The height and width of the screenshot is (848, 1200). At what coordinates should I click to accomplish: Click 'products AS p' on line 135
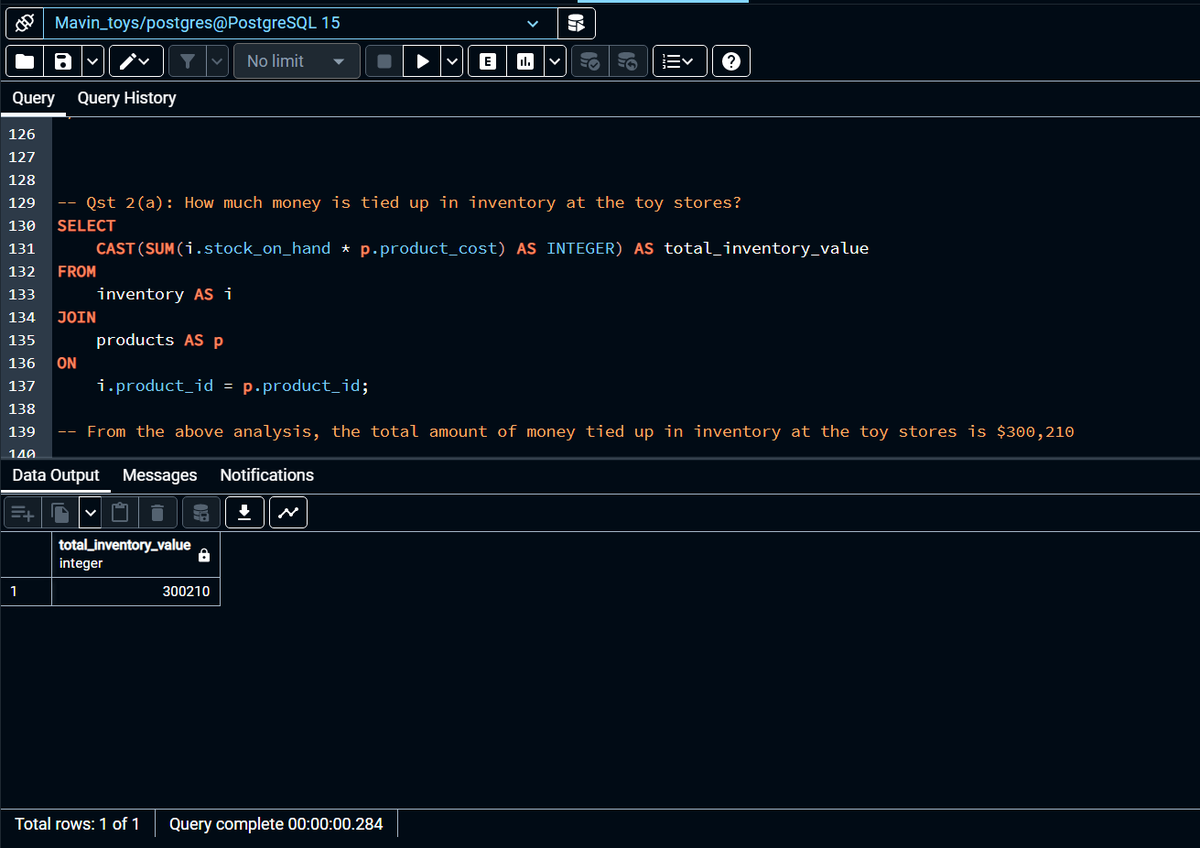pos(160,341)
